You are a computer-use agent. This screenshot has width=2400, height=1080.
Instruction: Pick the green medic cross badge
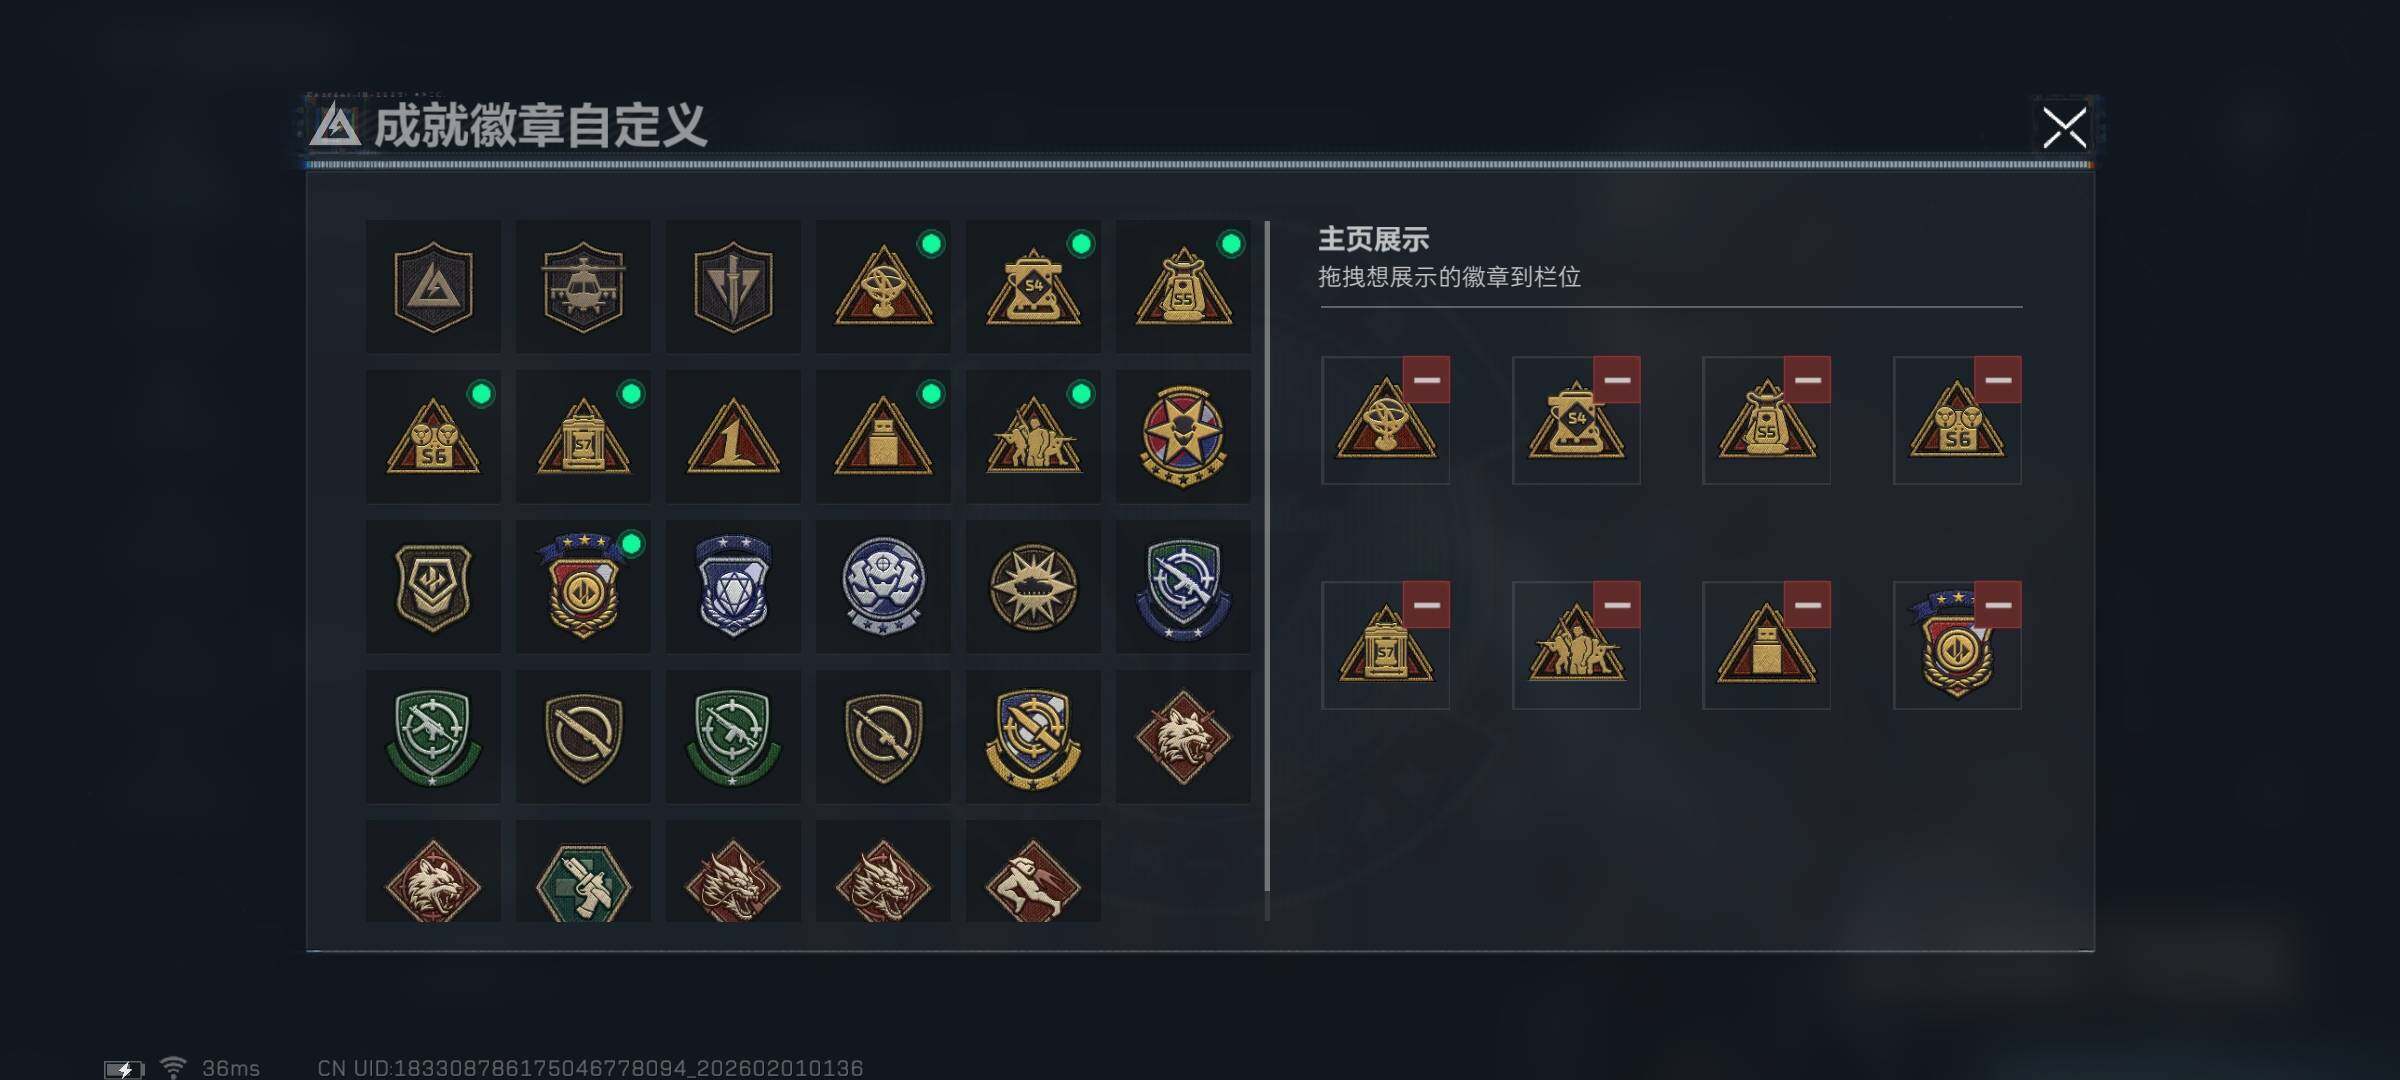(583, 872)
